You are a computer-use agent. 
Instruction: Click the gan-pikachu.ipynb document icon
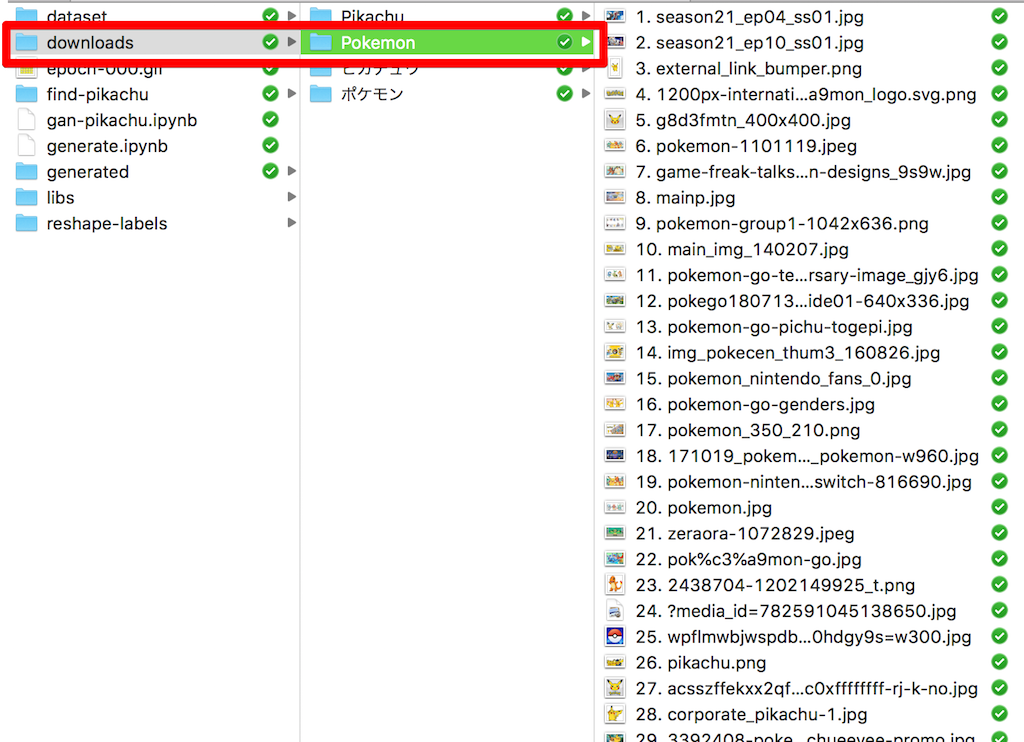26,120
